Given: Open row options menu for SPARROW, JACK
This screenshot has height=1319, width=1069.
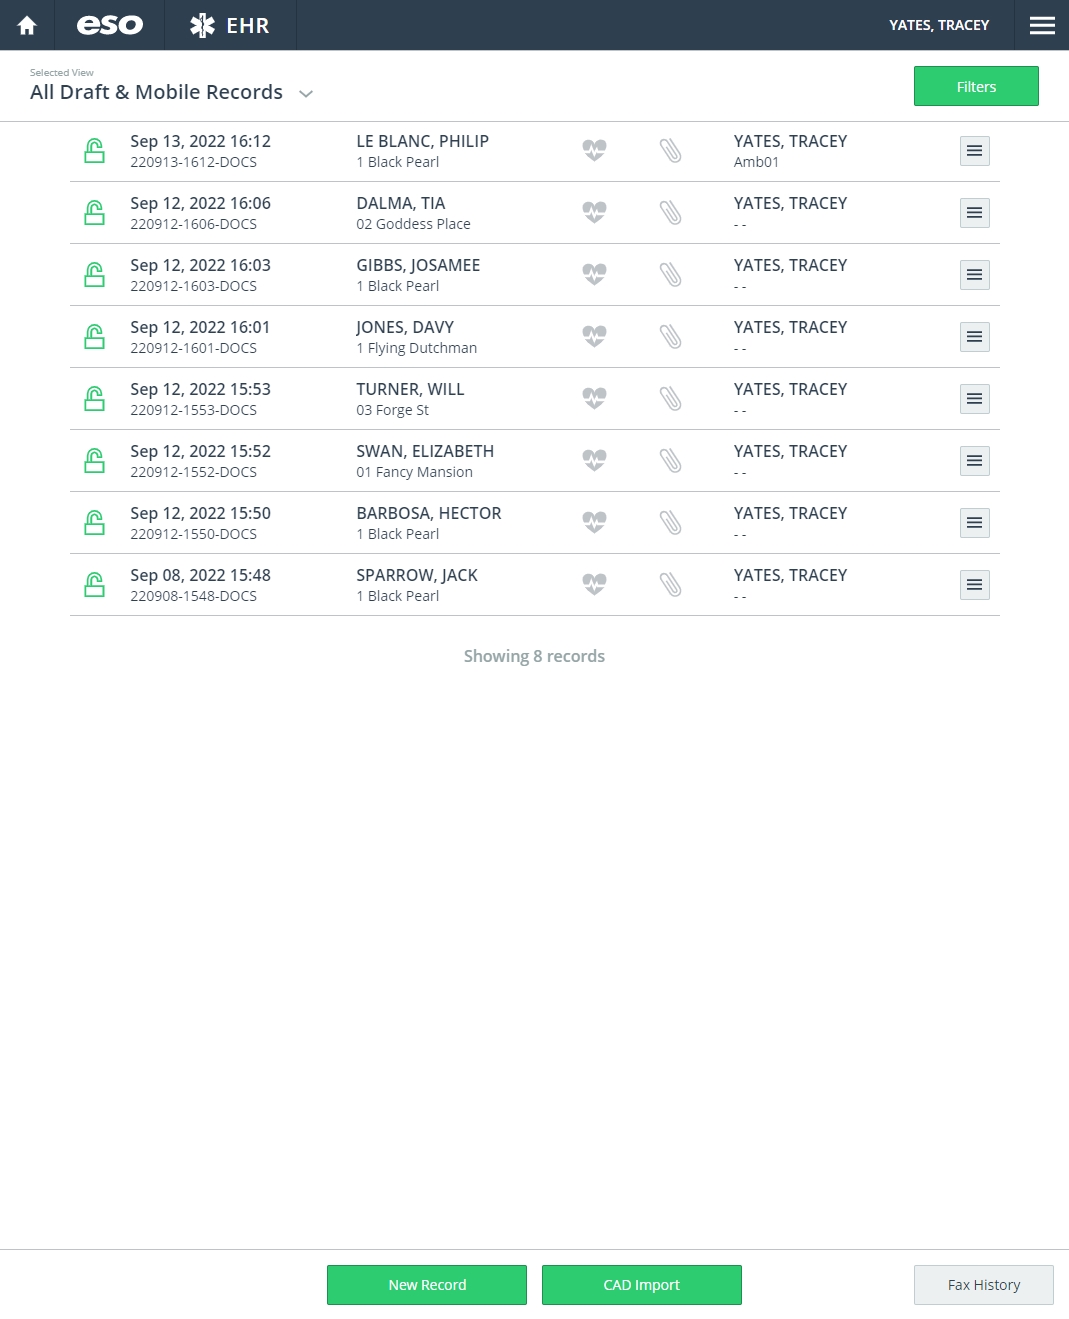Looking at the screenshot, I should click(x=974, y=585).
